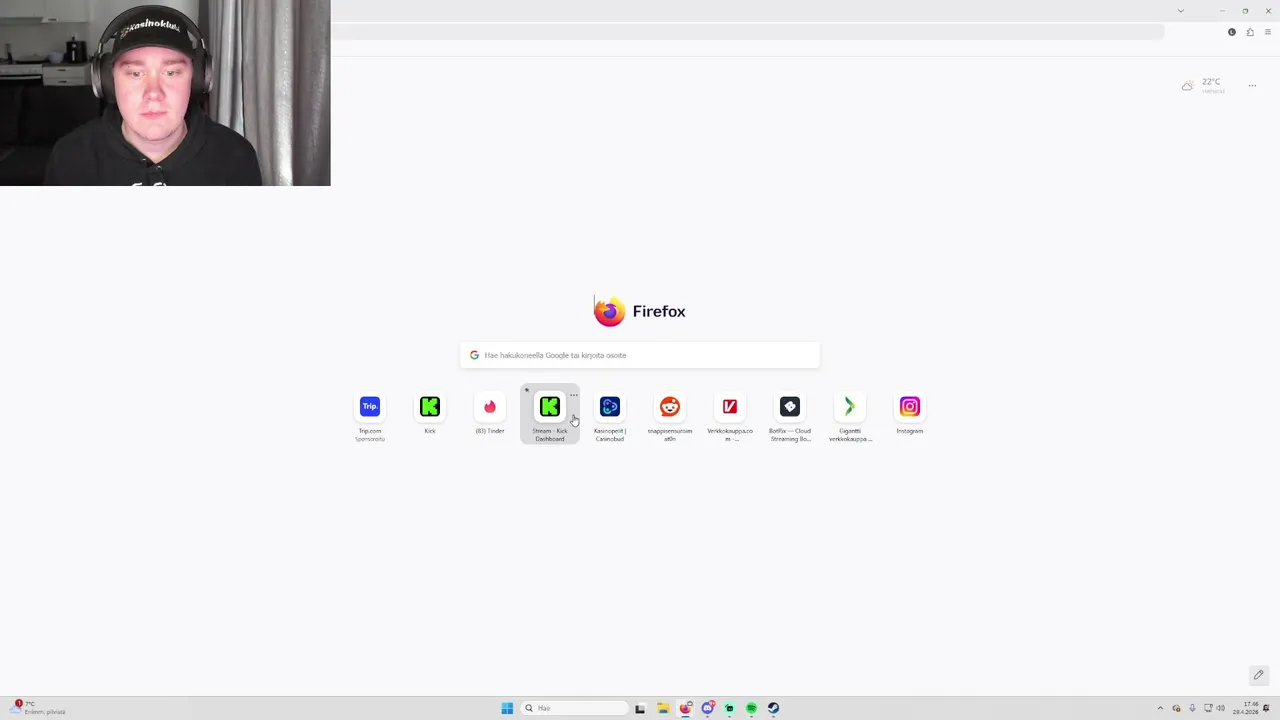Viewport: 1280px width, 720px height.
Task: Open the Reddit snappisensuroimaton shortcut
Action: (670, 415)
